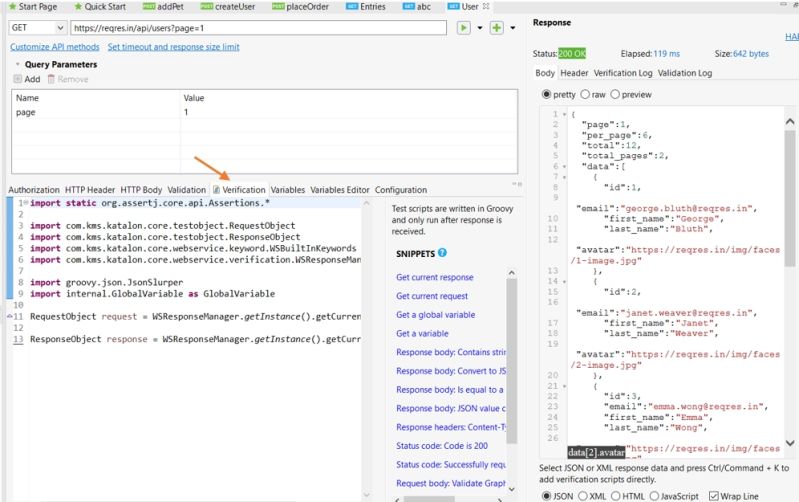Open the addPet request tab
The image size is (799, 502).
pos(163,7)
